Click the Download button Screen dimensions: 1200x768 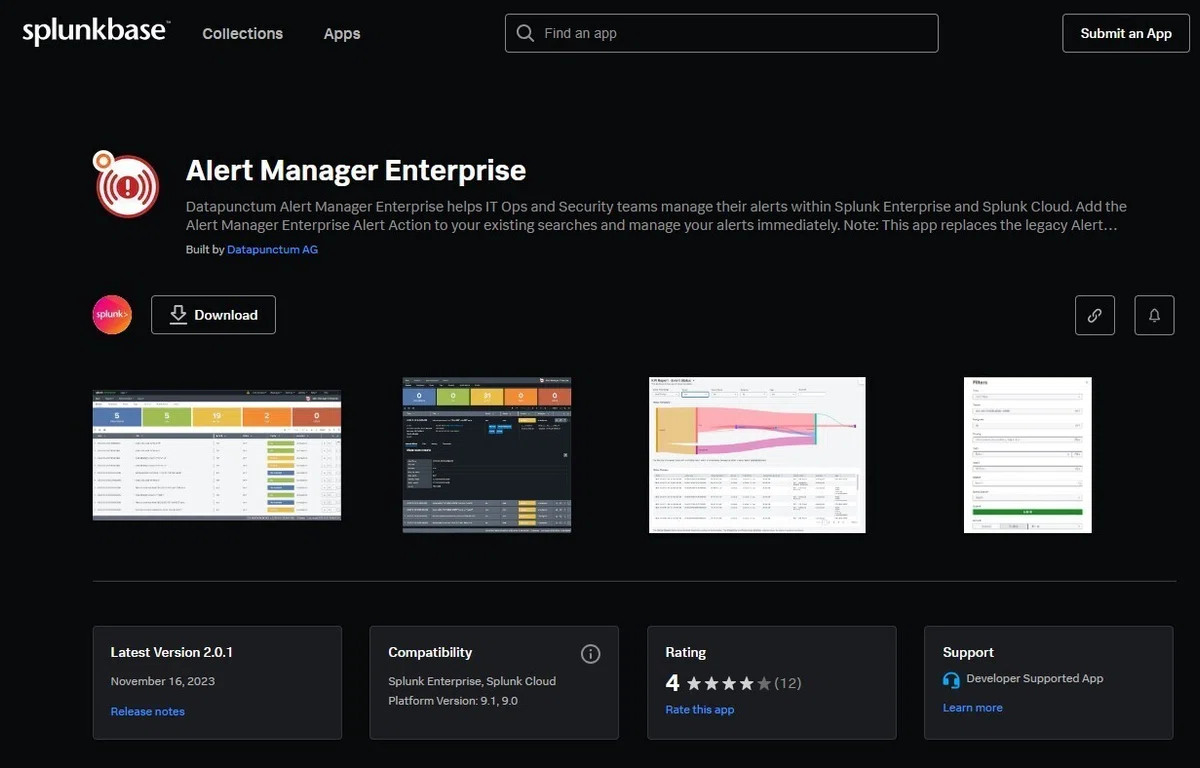(x=213, y=315)
